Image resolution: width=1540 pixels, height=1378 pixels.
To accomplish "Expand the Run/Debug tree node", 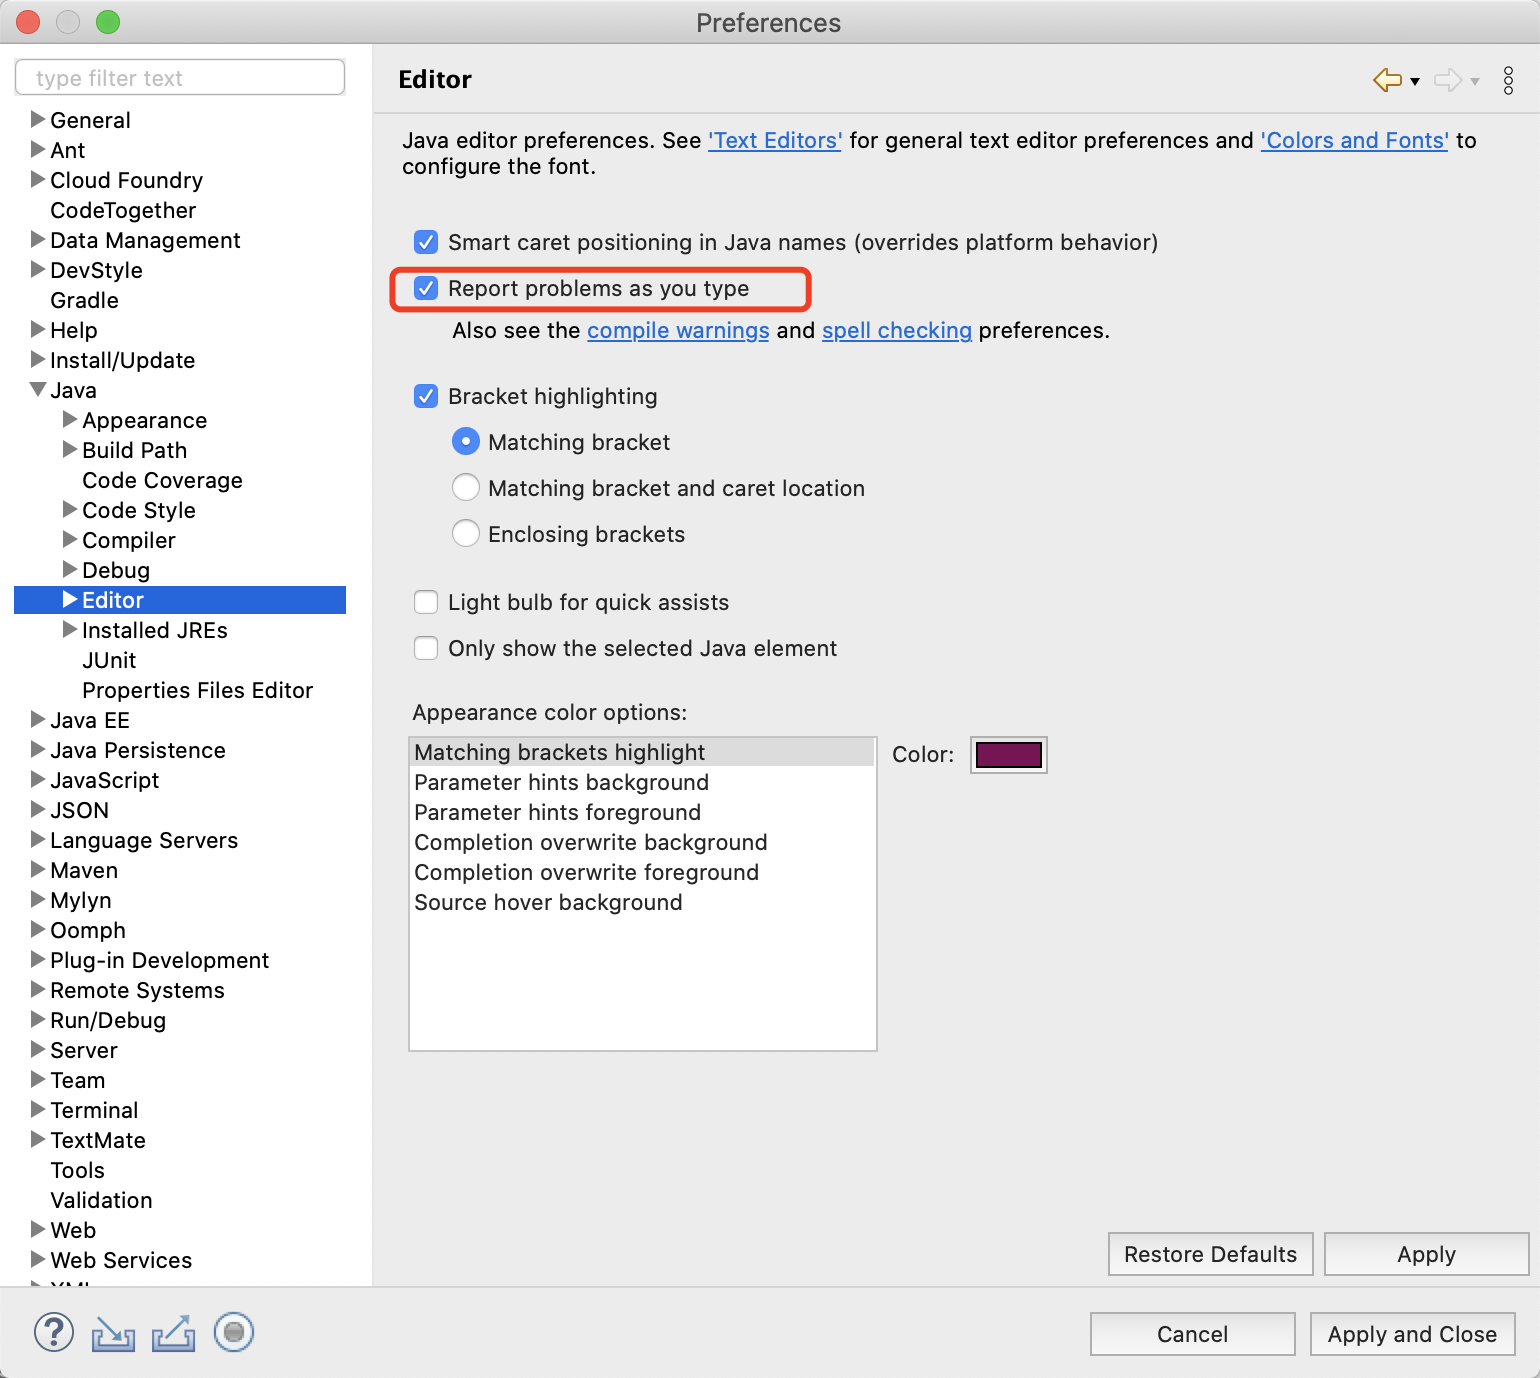I will click(x=38, y=1019).
